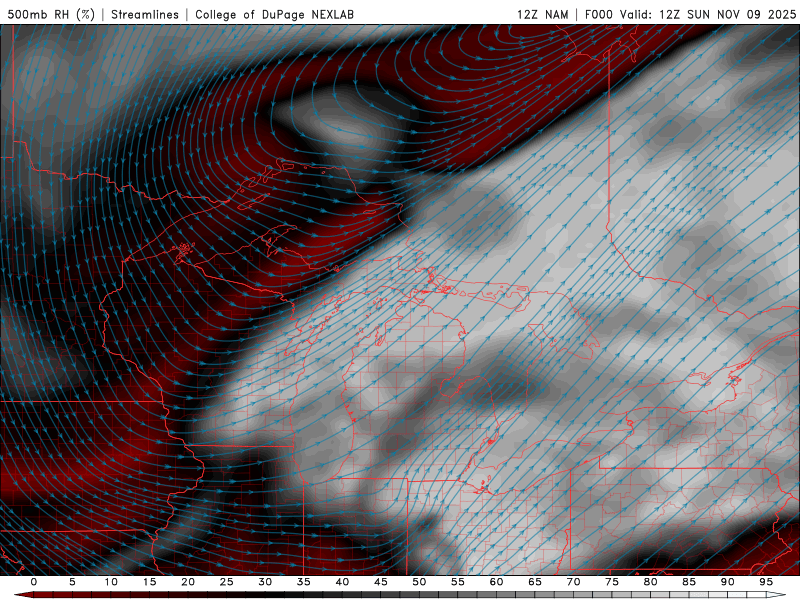Select the 'Streamlines' label in header
800x600 pixels.
(x=145, y=14)
